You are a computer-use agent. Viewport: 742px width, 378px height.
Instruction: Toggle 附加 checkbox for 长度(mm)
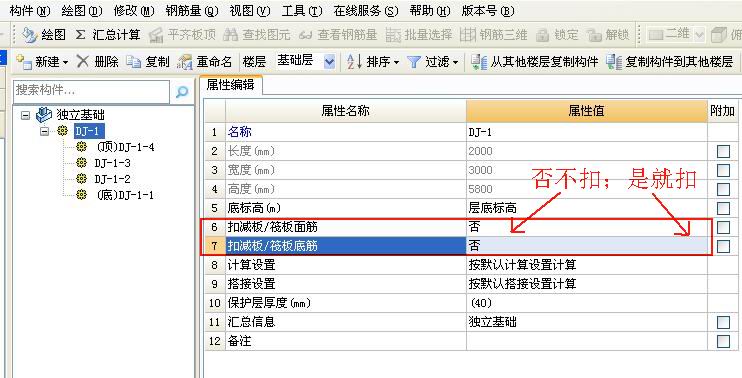pyautogui.click(x=723, y=151)
